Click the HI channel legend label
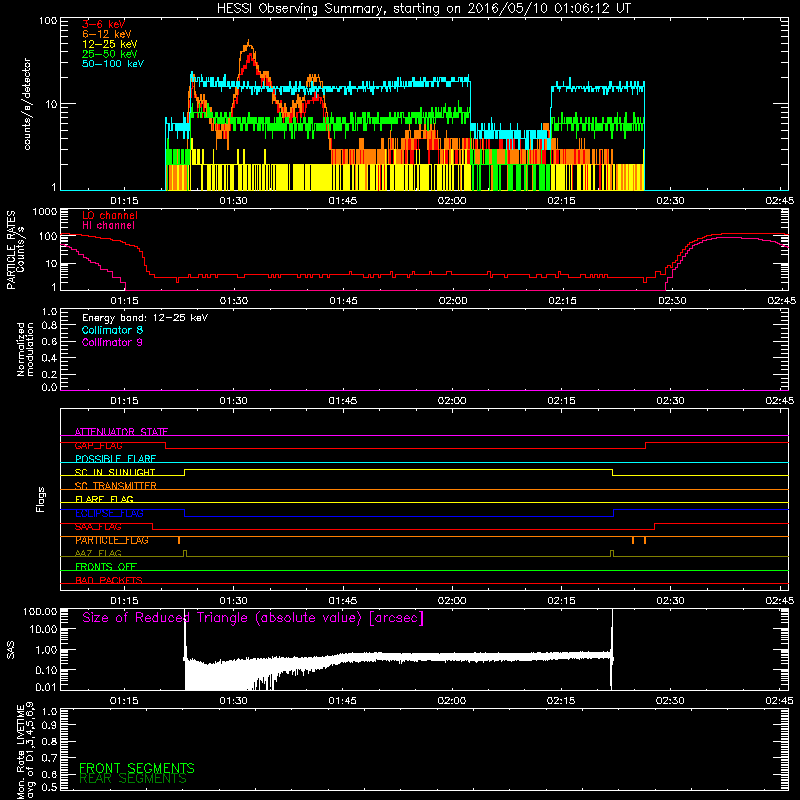 (x=108, y=225)
